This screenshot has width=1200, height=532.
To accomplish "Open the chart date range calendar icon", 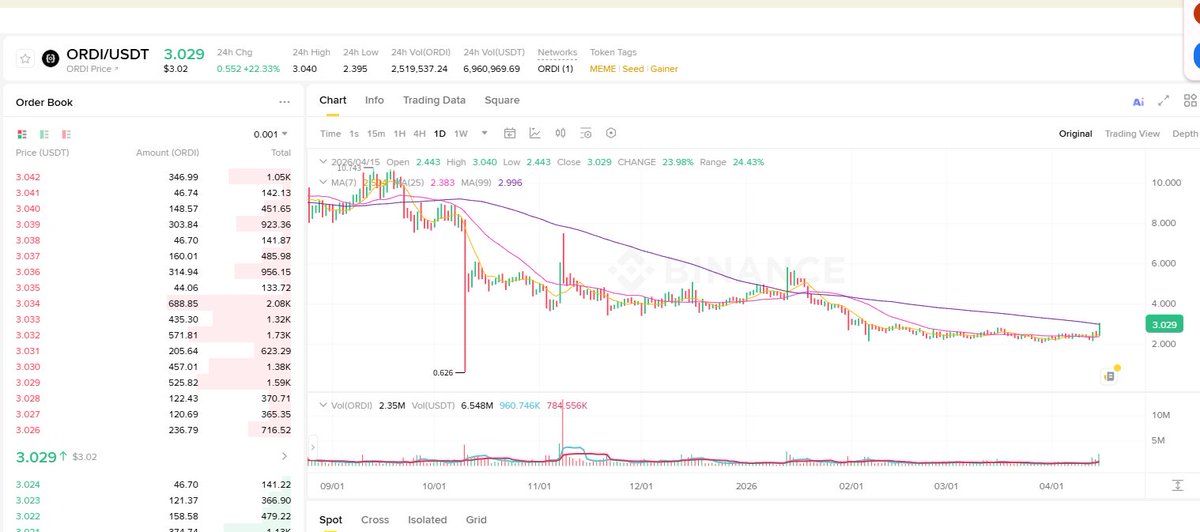I will [509, 133].
